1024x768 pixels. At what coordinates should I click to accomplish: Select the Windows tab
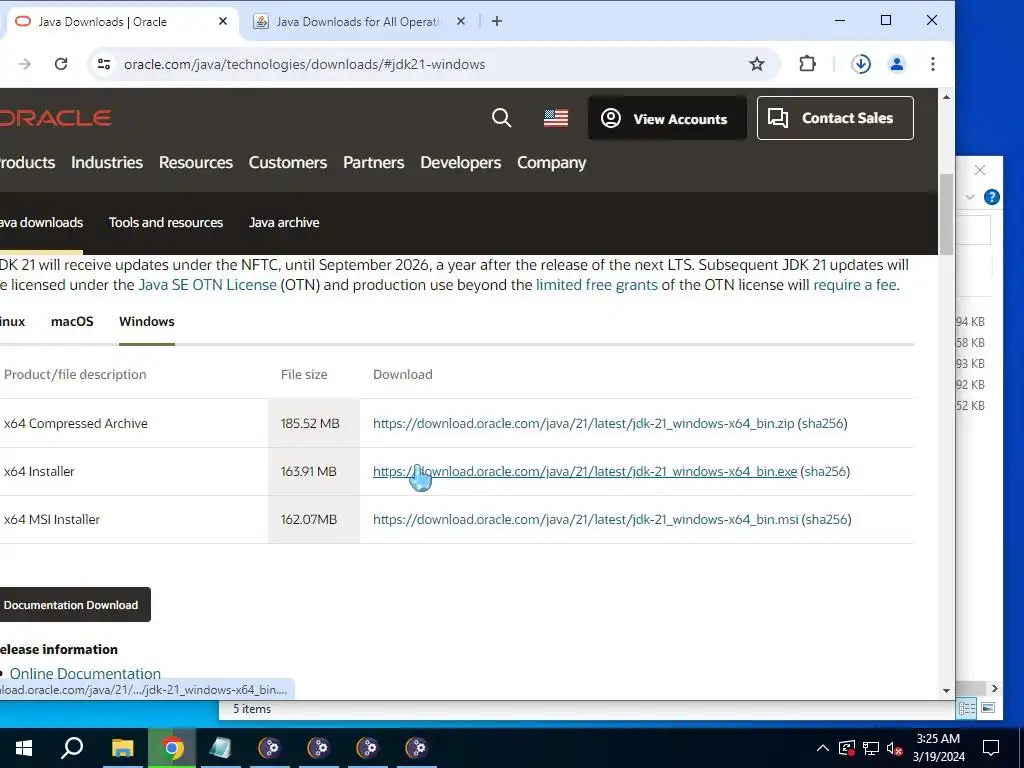pos(147,321)
